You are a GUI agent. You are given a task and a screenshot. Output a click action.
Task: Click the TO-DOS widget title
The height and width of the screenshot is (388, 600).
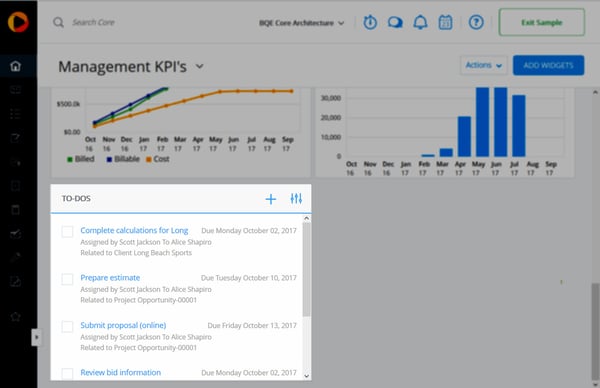[x=76, y=199]
